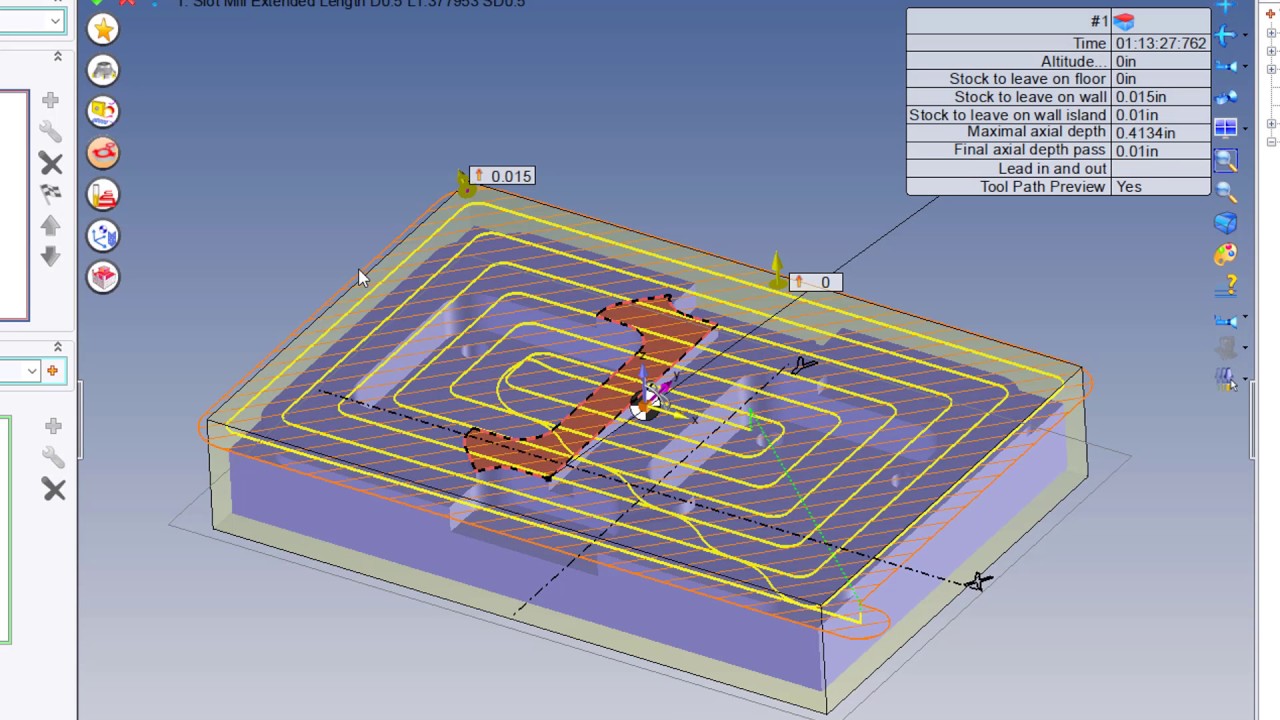Open the top camera view dropdown arrow

(x=1245, y=66)
